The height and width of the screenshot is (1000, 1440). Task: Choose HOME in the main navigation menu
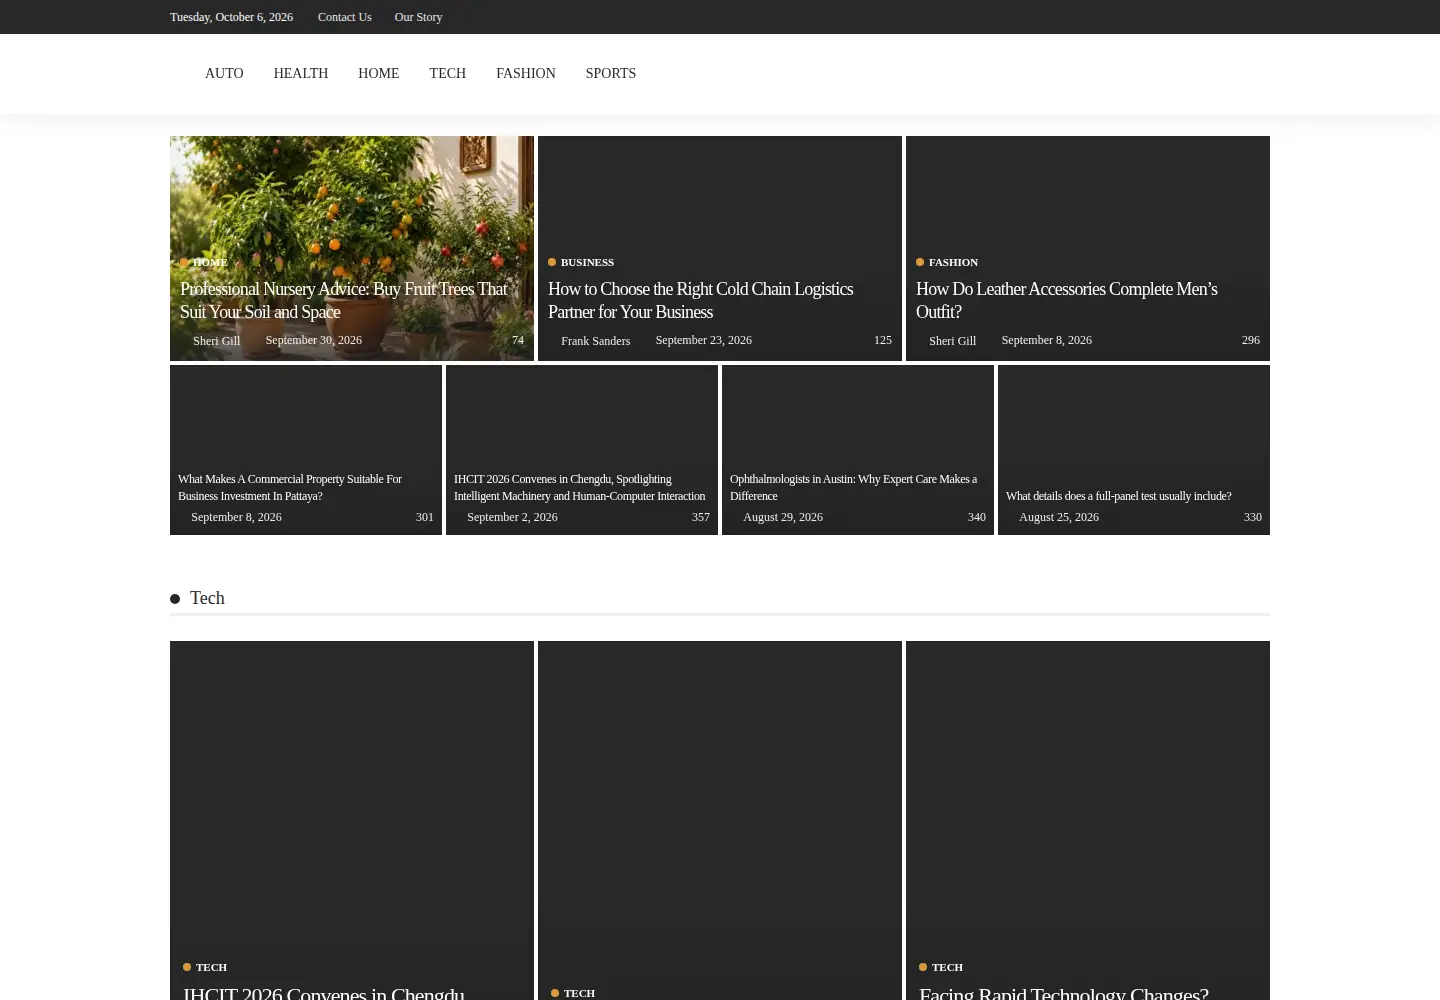pos(378,73)
